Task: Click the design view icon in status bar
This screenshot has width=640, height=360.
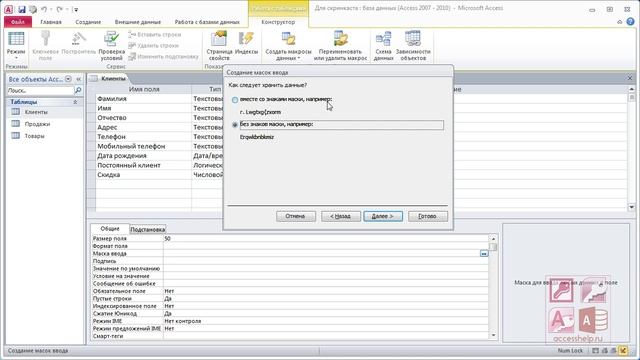Action: [x=623, y=351]
